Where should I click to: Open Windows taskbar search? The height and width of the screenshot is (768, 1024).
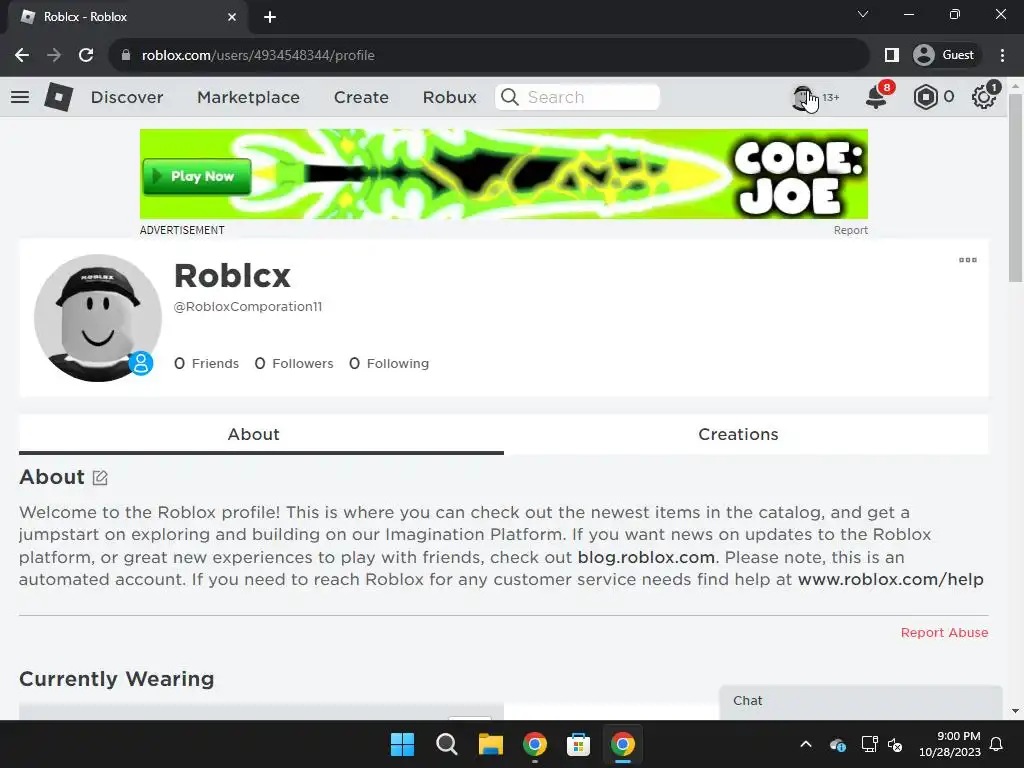tap(447, 744)
